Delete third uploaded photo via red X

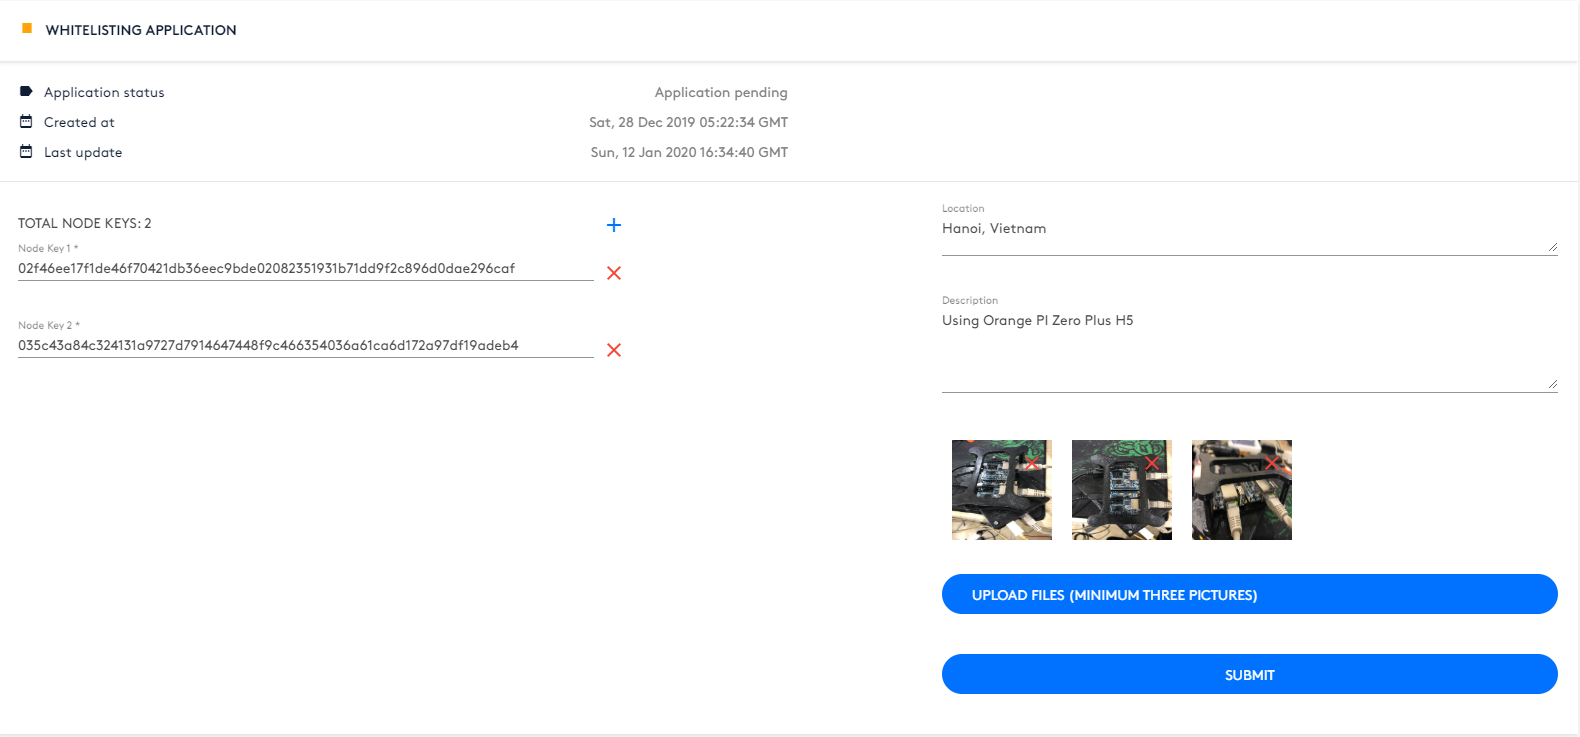[1272, 463]
